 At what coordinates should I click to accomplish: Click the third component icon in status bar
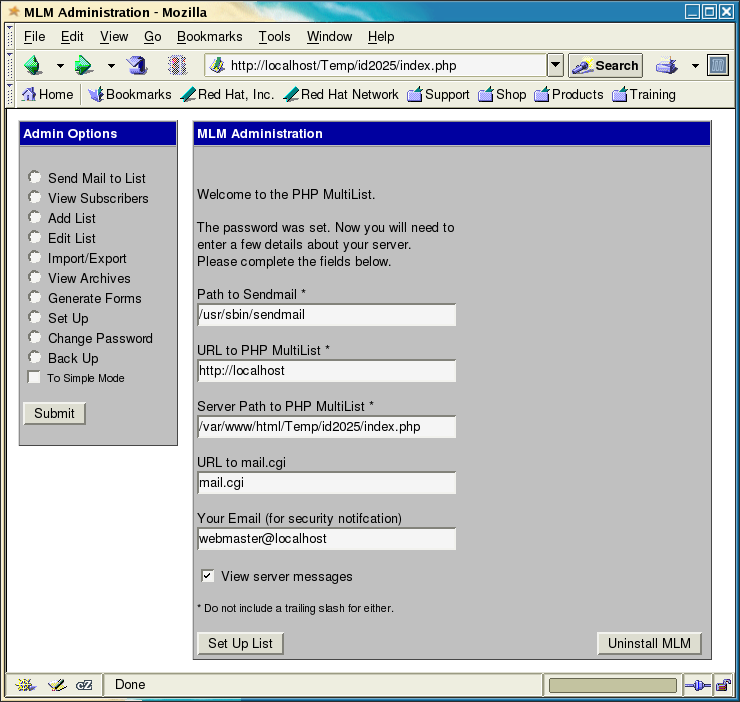[84, 685]
